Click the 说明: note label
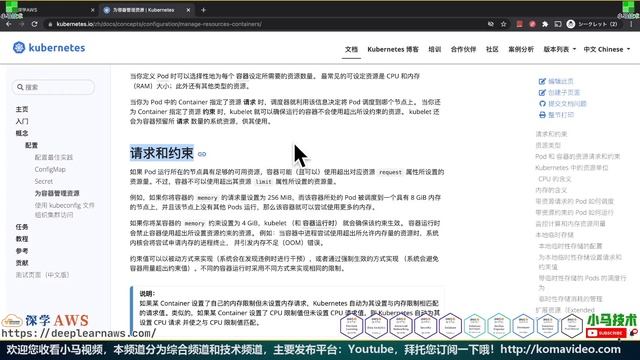The height and width of the screenshot is (360, 640). tap(147, 293)
